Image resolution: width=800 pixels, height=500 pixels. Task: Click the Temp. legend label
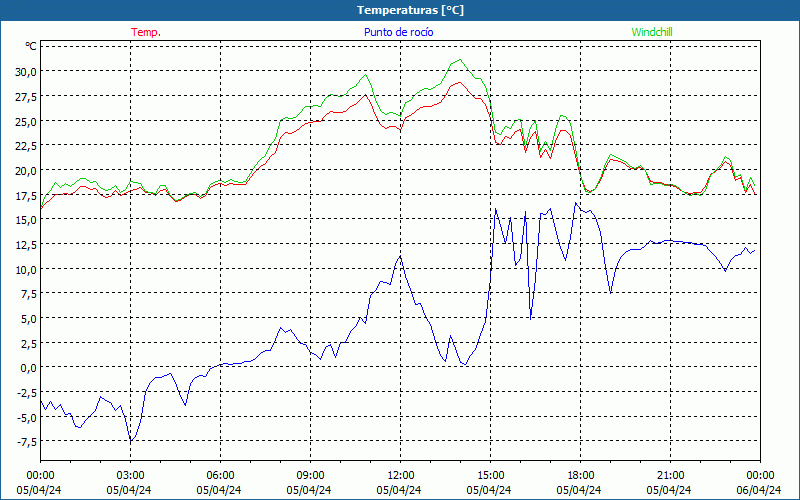tap(146, 32)
